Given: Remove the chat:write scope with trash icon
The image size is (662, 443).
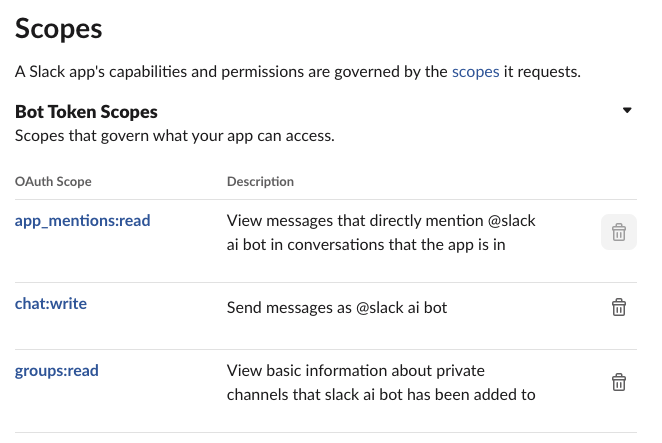Looking at the screenshot, I should (619, 307).
